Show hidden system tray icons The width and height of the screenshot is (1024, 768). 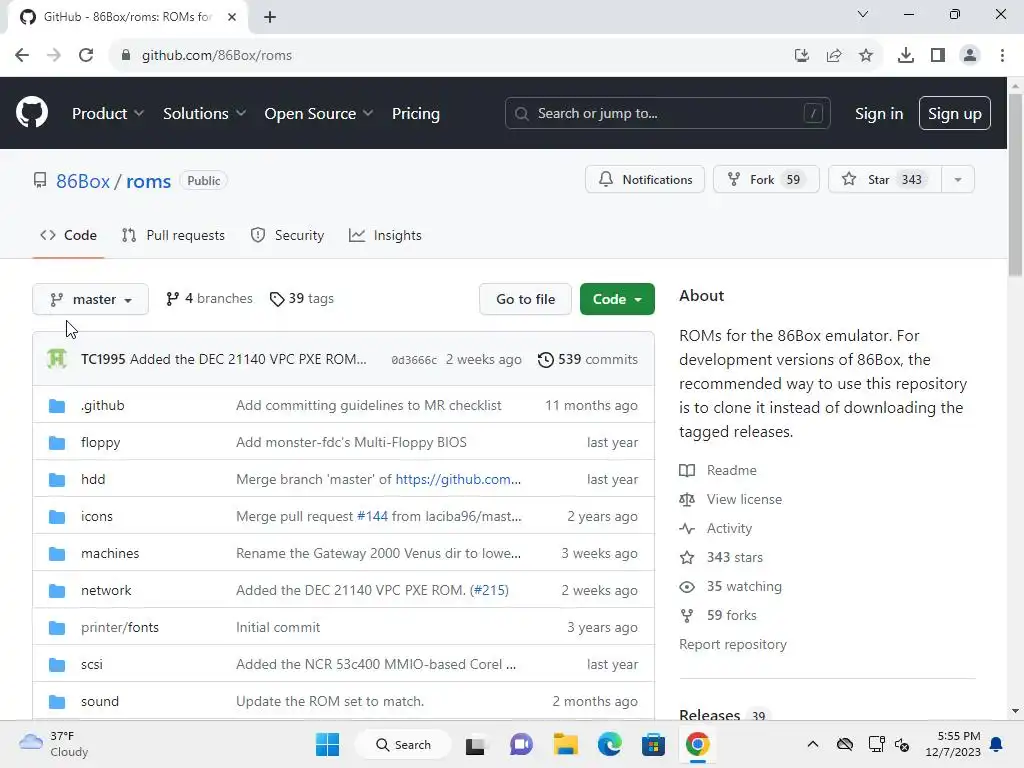pyautogui.click(x=812, y=744)
